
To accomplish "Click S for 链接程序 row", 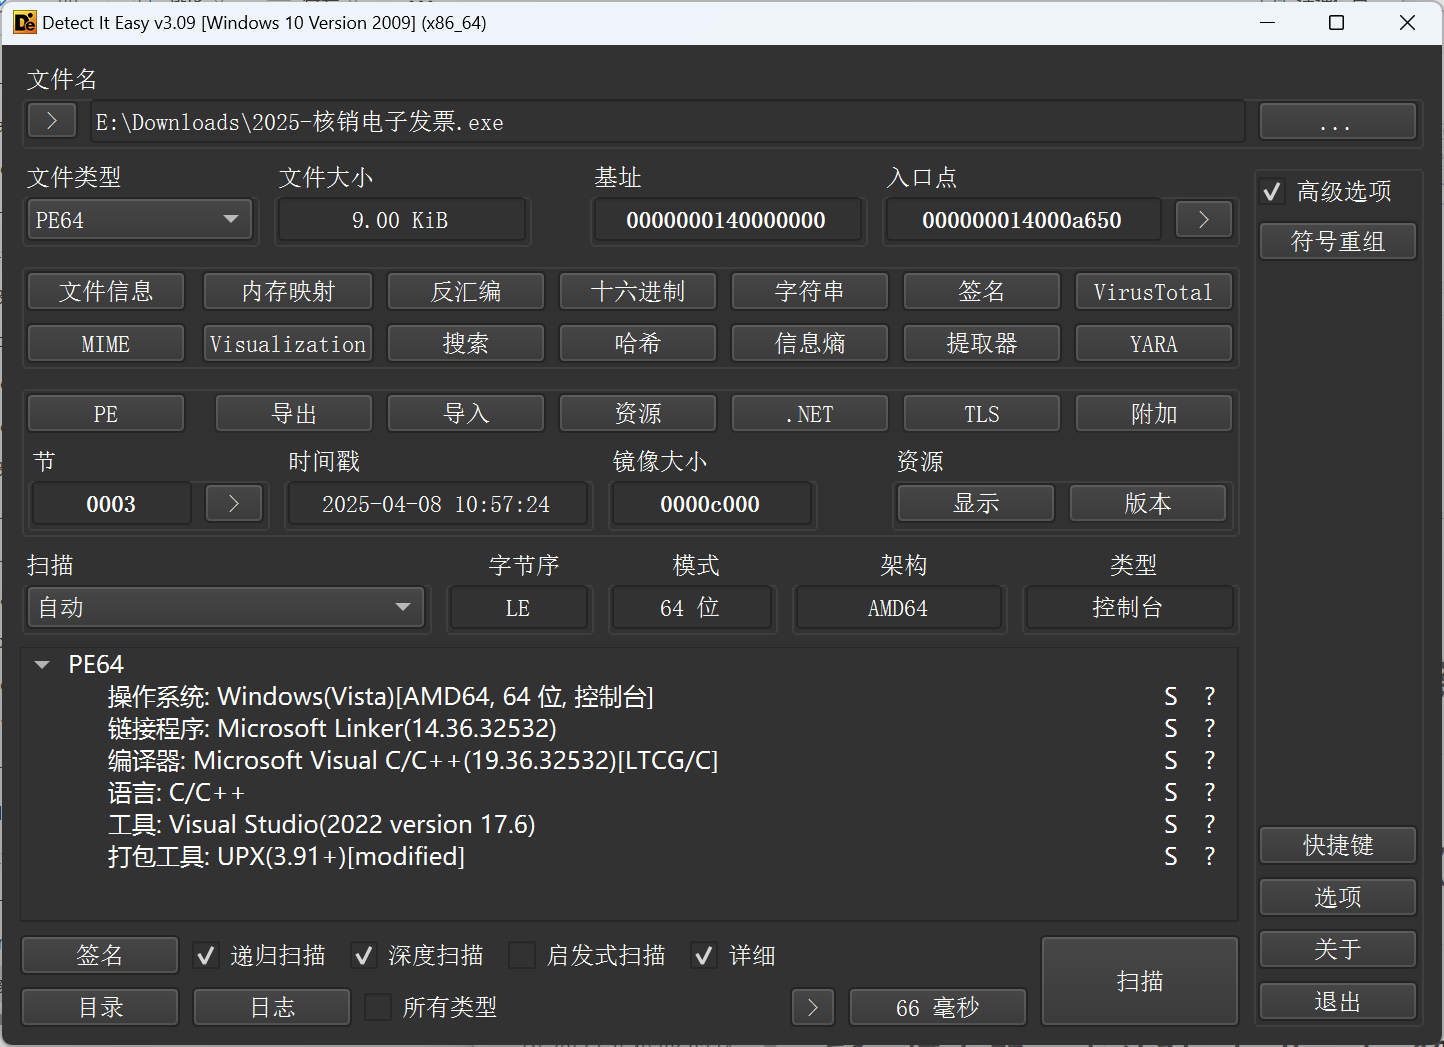I will [1171, 728].
